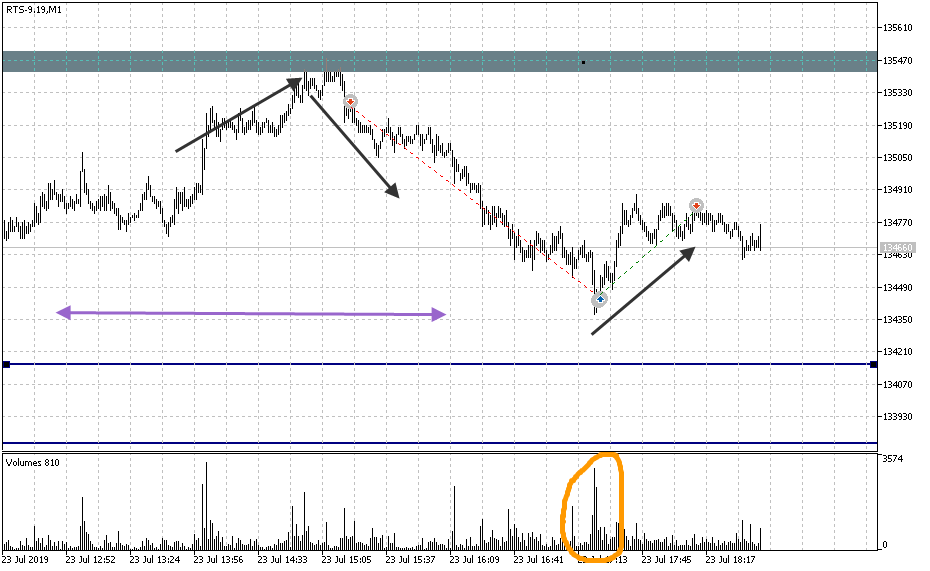Click the red sell marker near 135330

click(x=350, y=102)
